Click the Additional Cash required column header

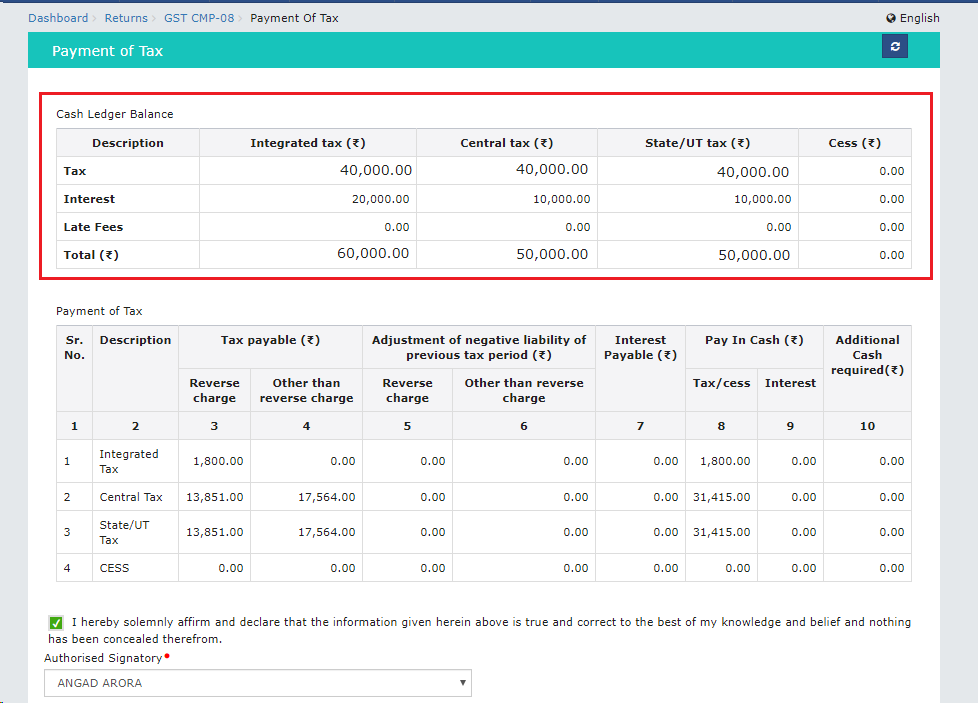coord(867,355)
